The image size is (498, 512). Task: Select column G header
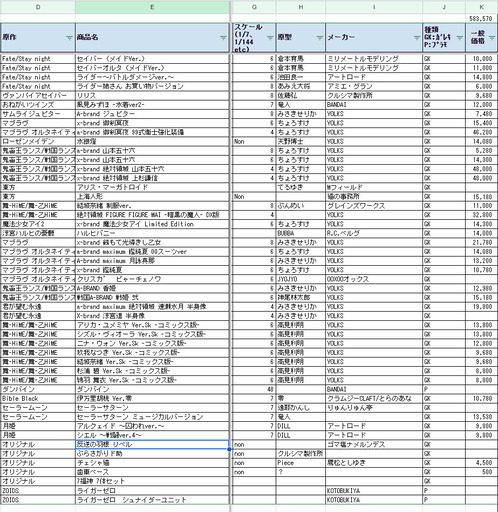[x=254, y=7]
